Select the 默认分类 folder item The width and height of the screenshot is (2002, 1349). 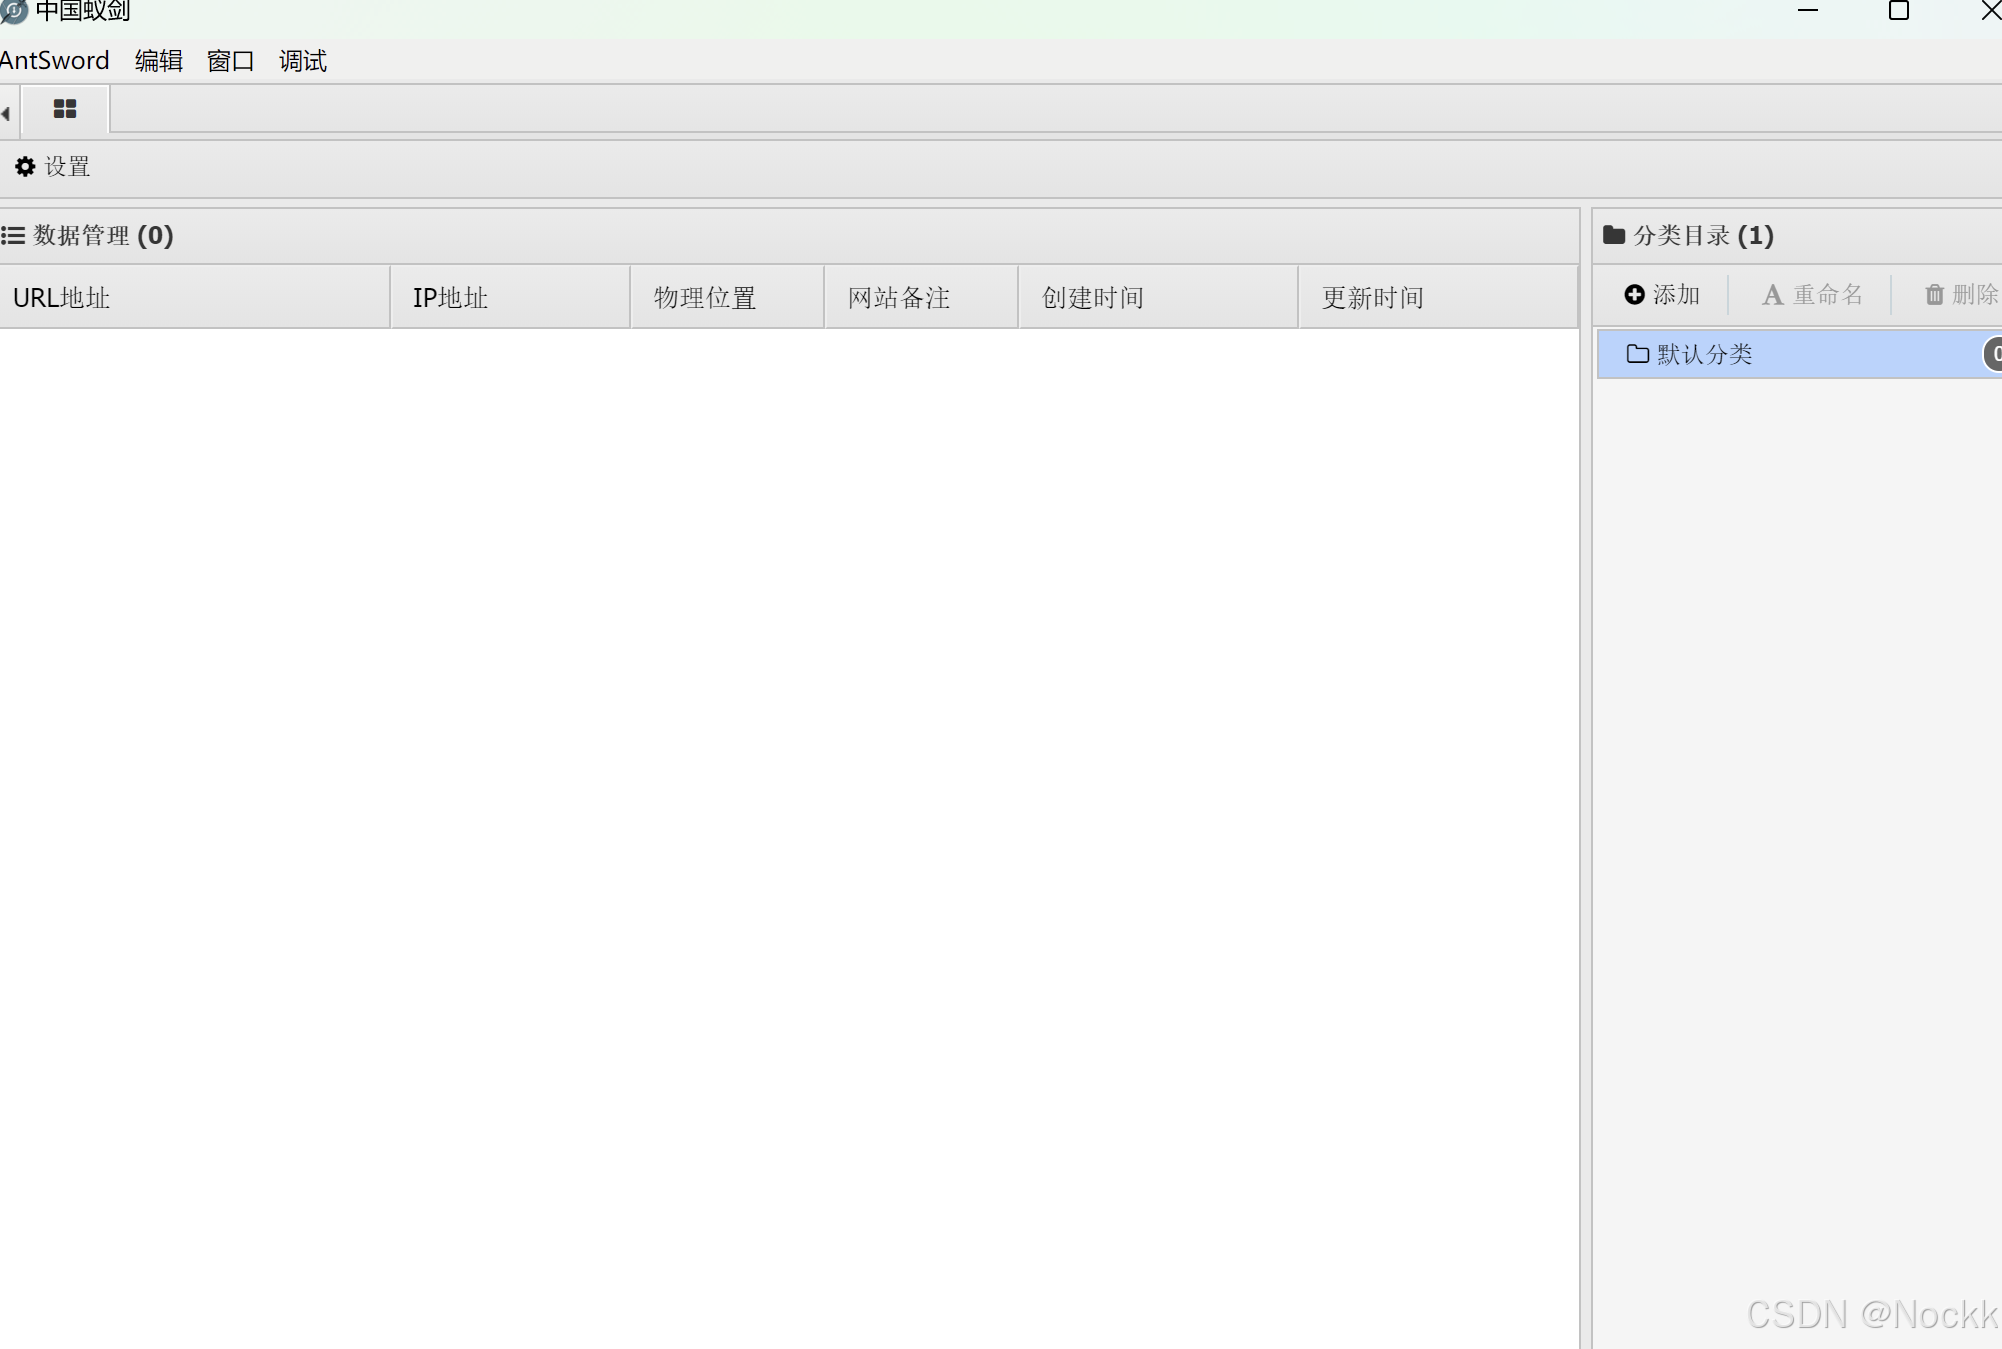[1704, 355]
